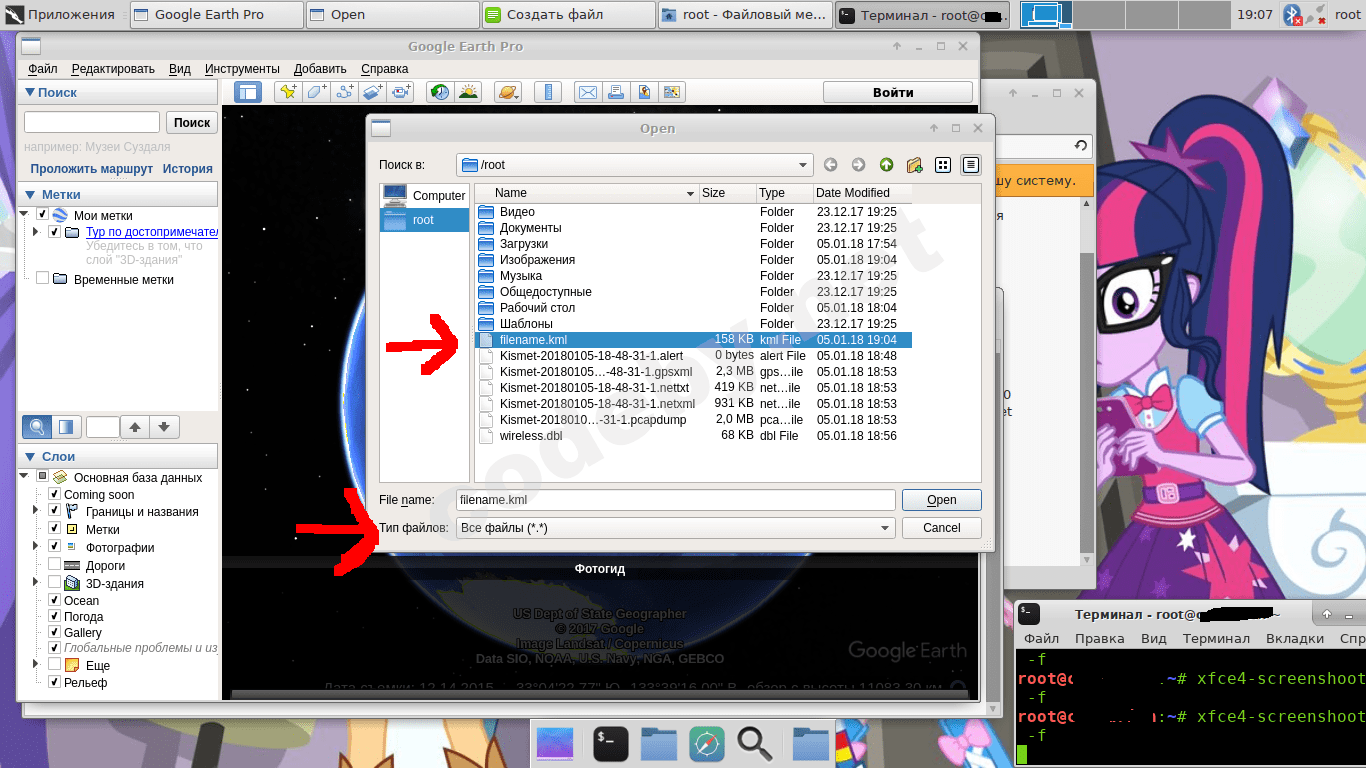The image size is (1366, 768).
Task: Open the Инструменты menu
Action: click(x=242, y=69)
